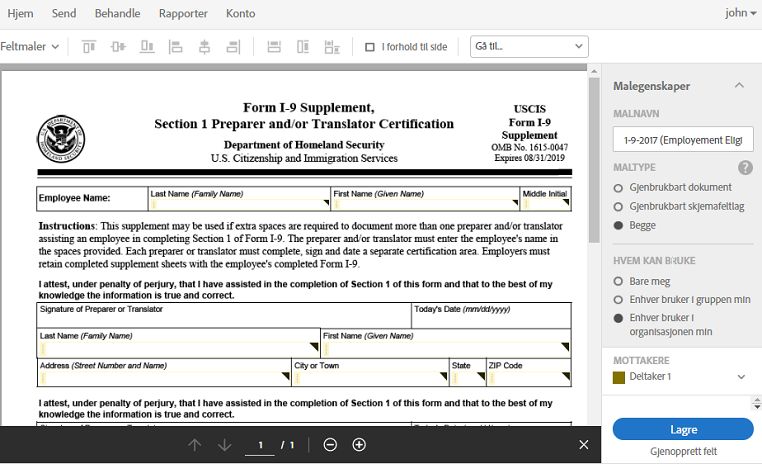
Task: Select 'Begge' template type option
Action: tap(618, 225)
